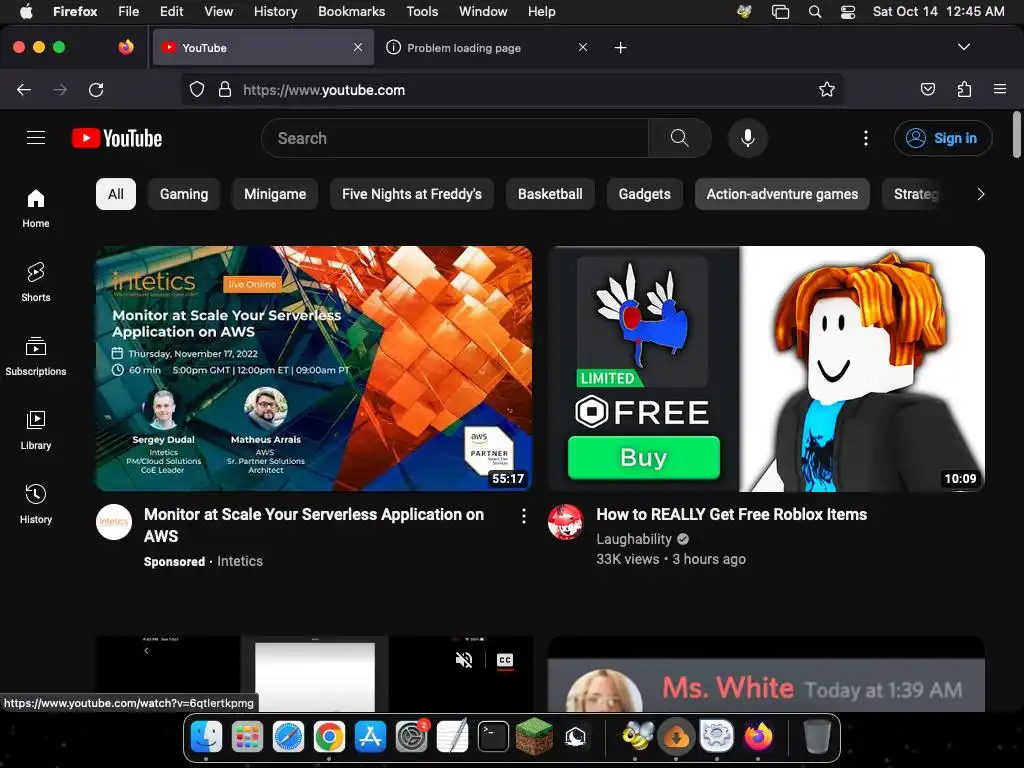Open the Tools menu
The width and height of the screenshot is (1024, 768).
(422, 11)
